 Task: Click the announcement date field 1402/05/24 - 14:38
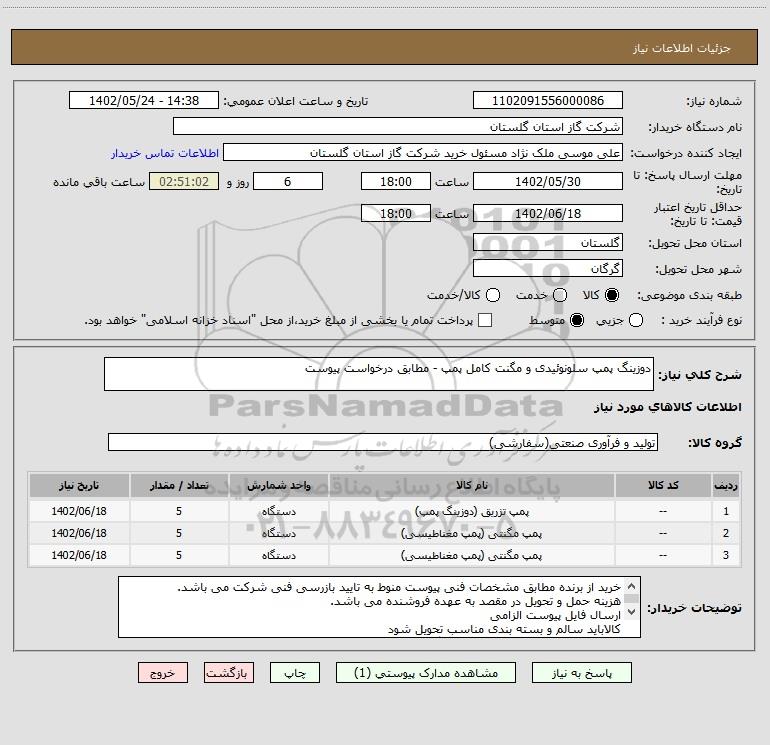(143, 101)
